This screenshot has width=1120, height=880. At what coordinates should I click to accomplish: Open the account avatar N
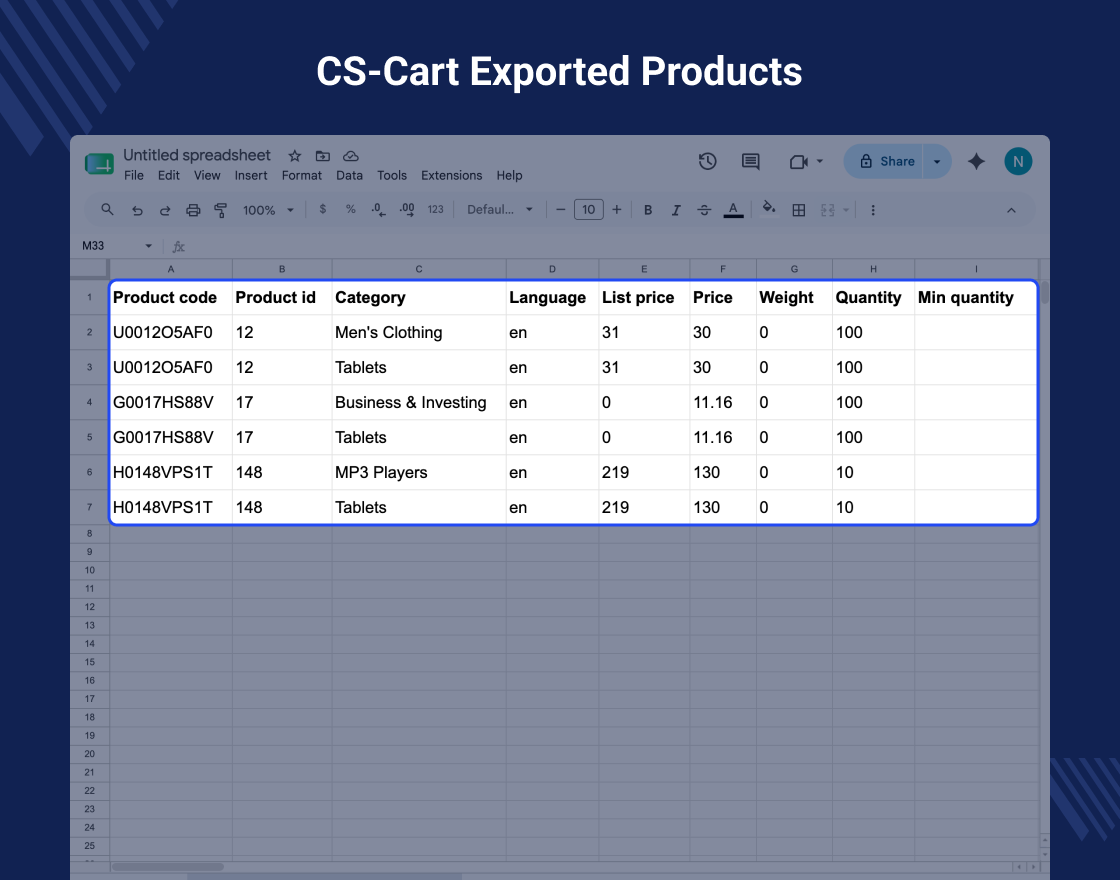point(1018,161)
